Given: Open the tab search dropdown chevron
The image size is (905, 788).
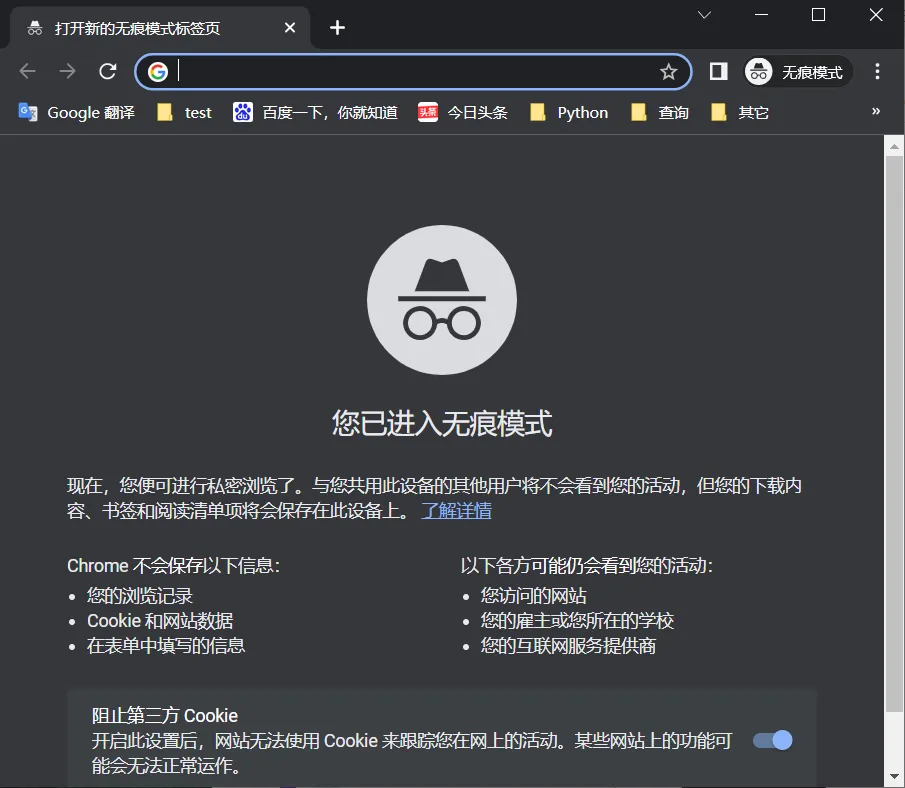Looking at the screenshot, I should coord(703,16).
